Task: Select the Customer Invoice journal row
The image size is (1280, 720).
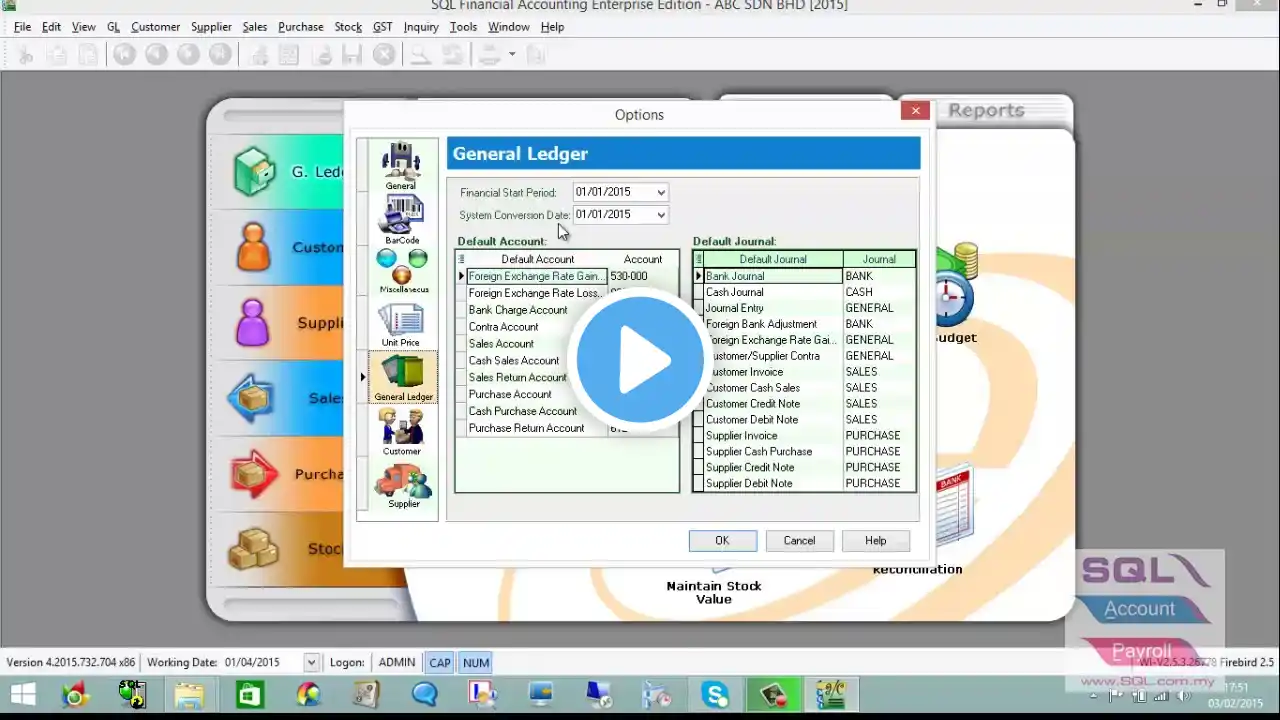Action: [805, 372]
